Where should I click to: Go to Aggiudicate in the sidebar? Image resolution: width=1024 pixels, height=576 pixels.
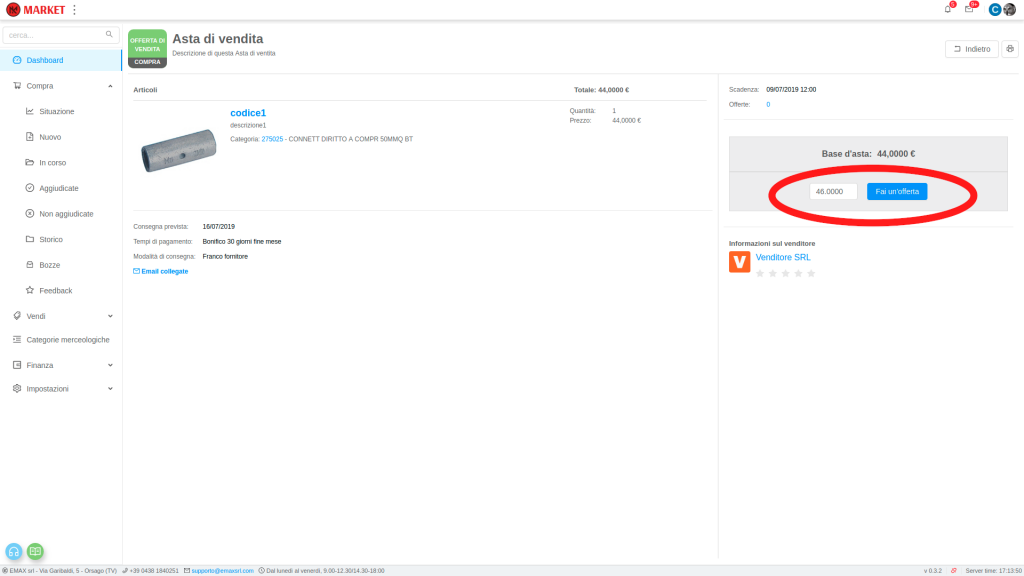point(59,188)
